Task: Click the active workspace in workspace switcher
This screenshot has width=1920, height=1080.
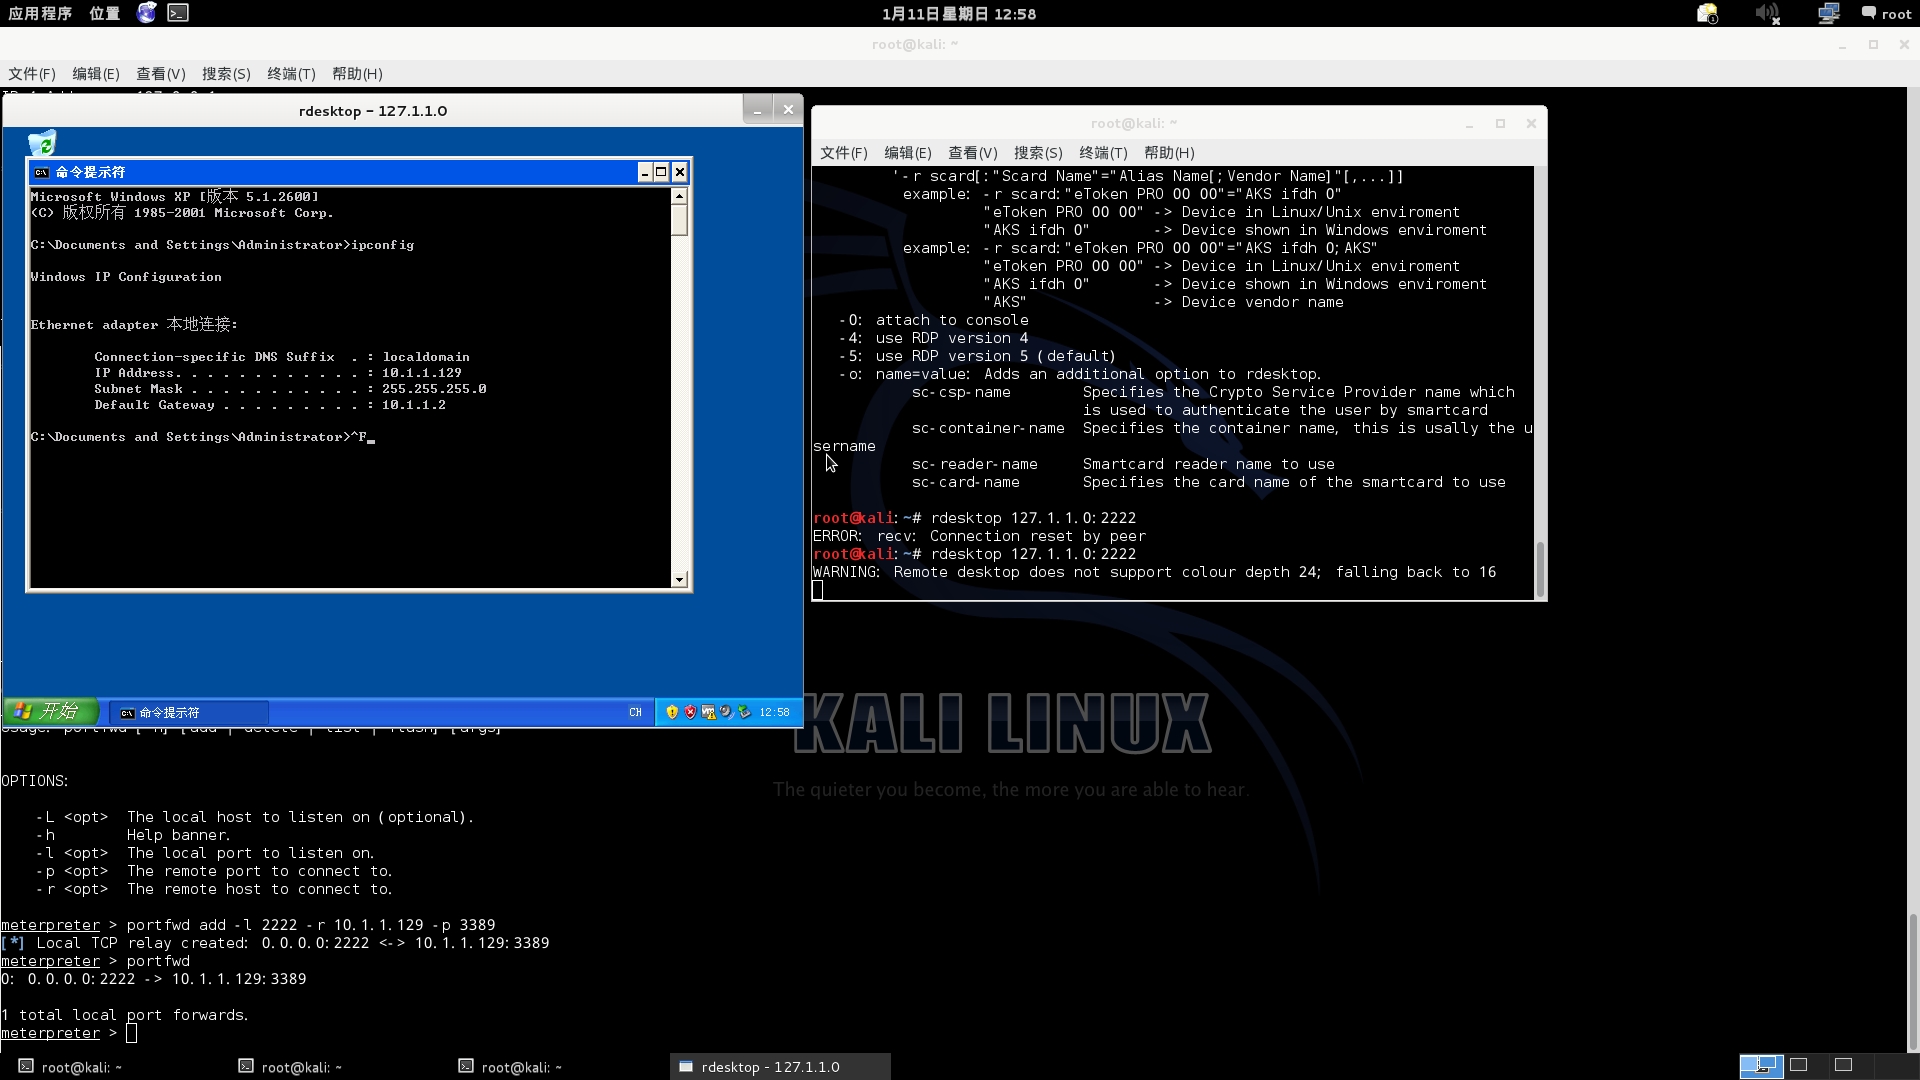Action: [1761, 1066]
